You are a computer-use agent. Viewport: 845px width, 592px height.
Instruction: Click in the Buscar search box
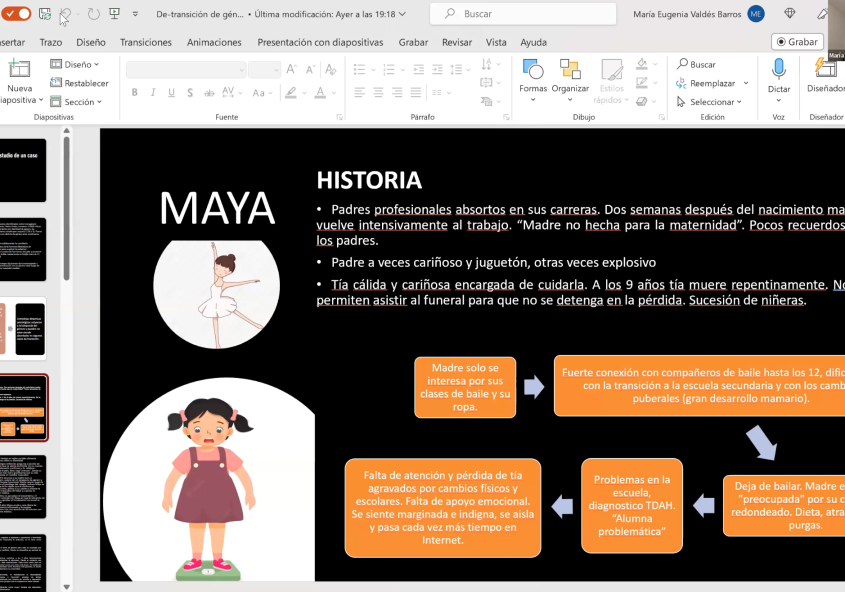point(520,14)
